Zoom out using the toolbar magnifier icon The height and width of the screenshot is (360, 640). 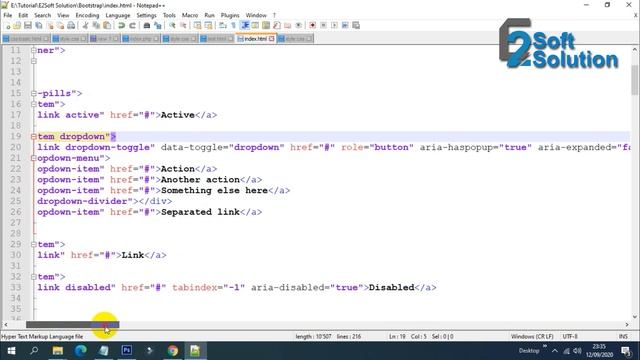tap(183, 25)
